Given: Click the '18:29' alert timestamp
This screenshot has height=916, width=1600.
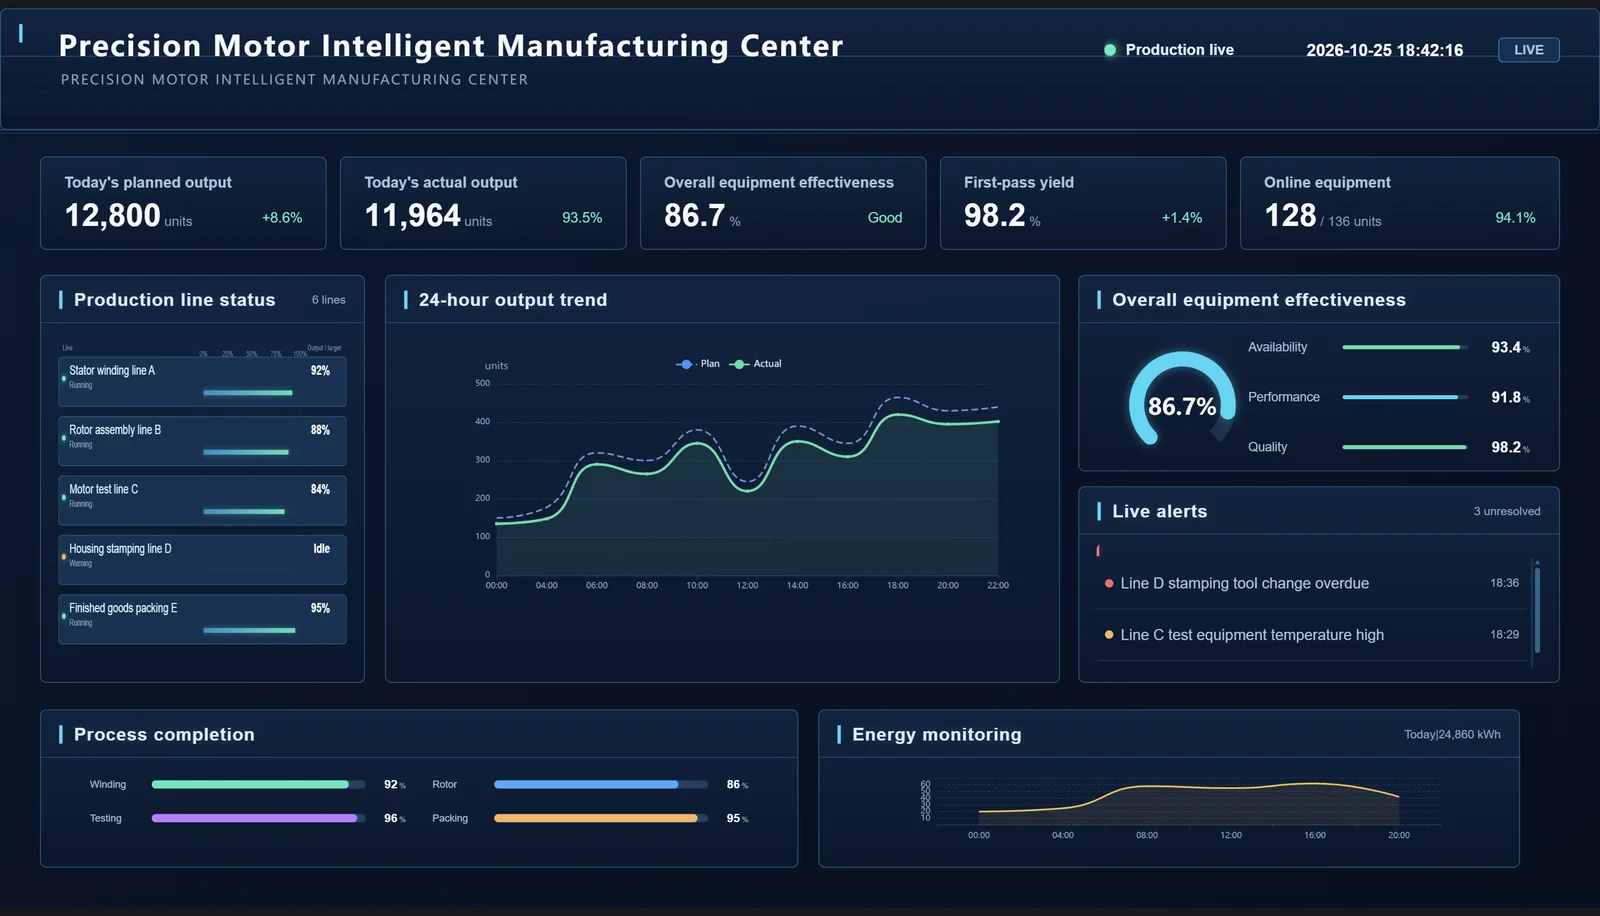Looking at the screenshot, I should [1504, 635].
